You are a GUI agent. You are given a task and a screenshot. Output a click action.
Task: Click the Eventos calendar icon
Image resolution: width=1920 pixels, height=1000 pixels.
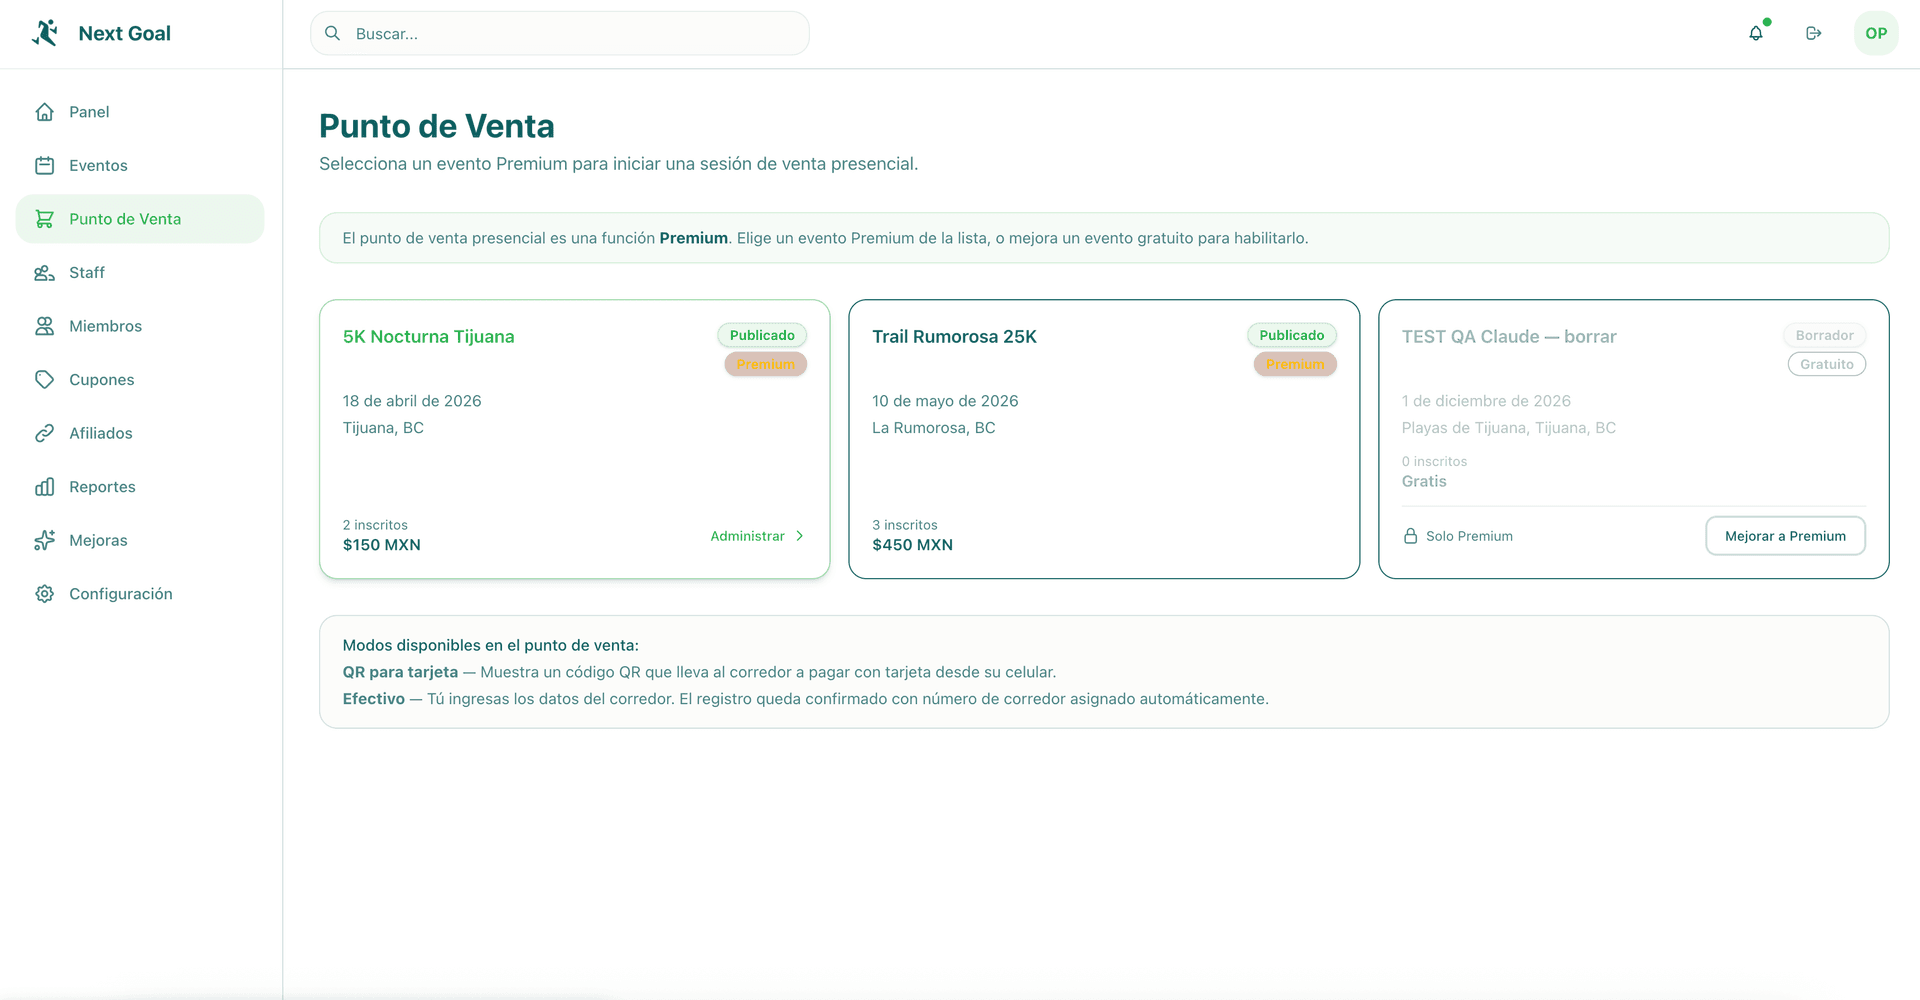[45, 165]
